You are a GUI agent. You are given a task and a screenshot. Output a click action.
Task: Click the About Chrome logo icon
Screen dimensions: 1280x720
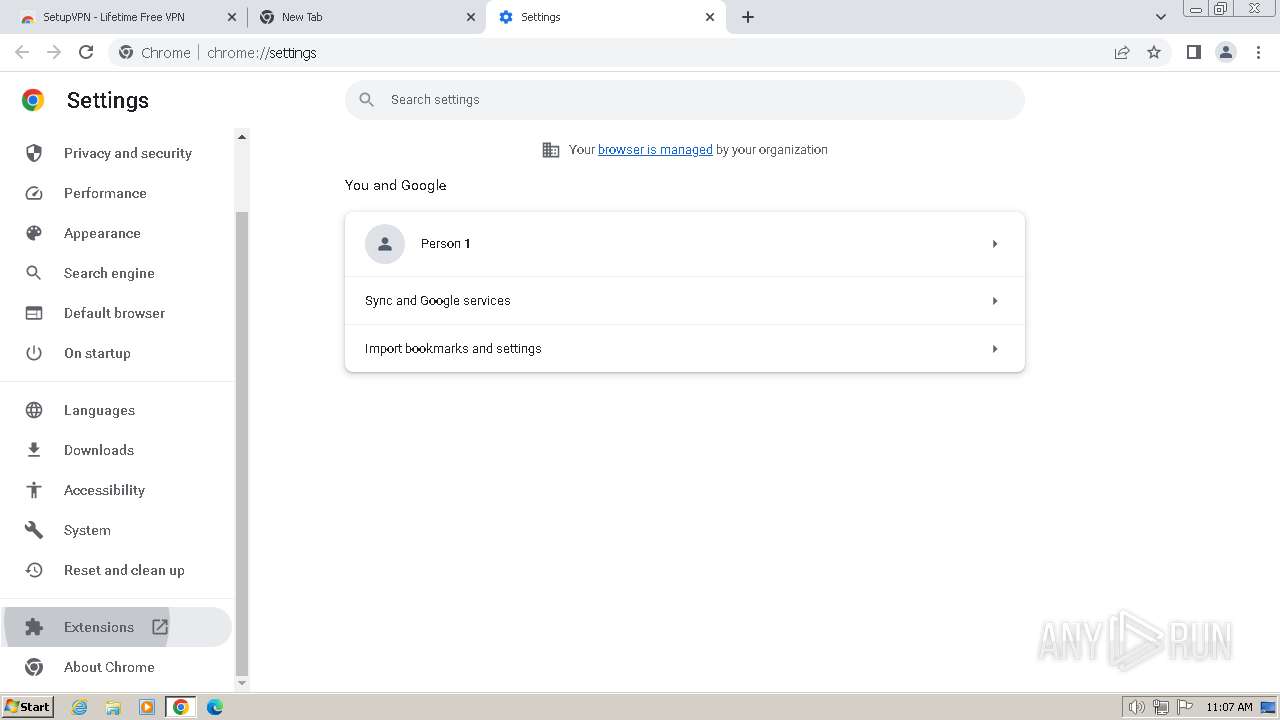(34, 667)
